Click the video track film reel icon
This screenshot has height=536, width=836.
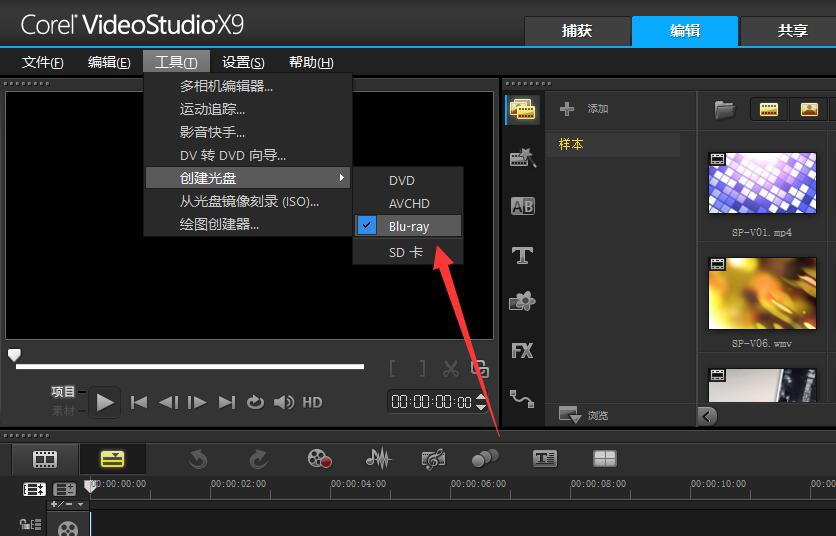(68, 528)
